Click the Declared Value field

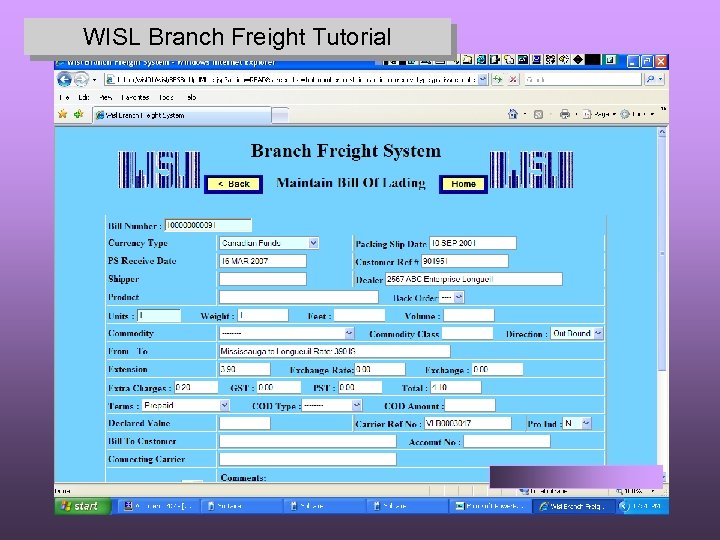[245, 423]
